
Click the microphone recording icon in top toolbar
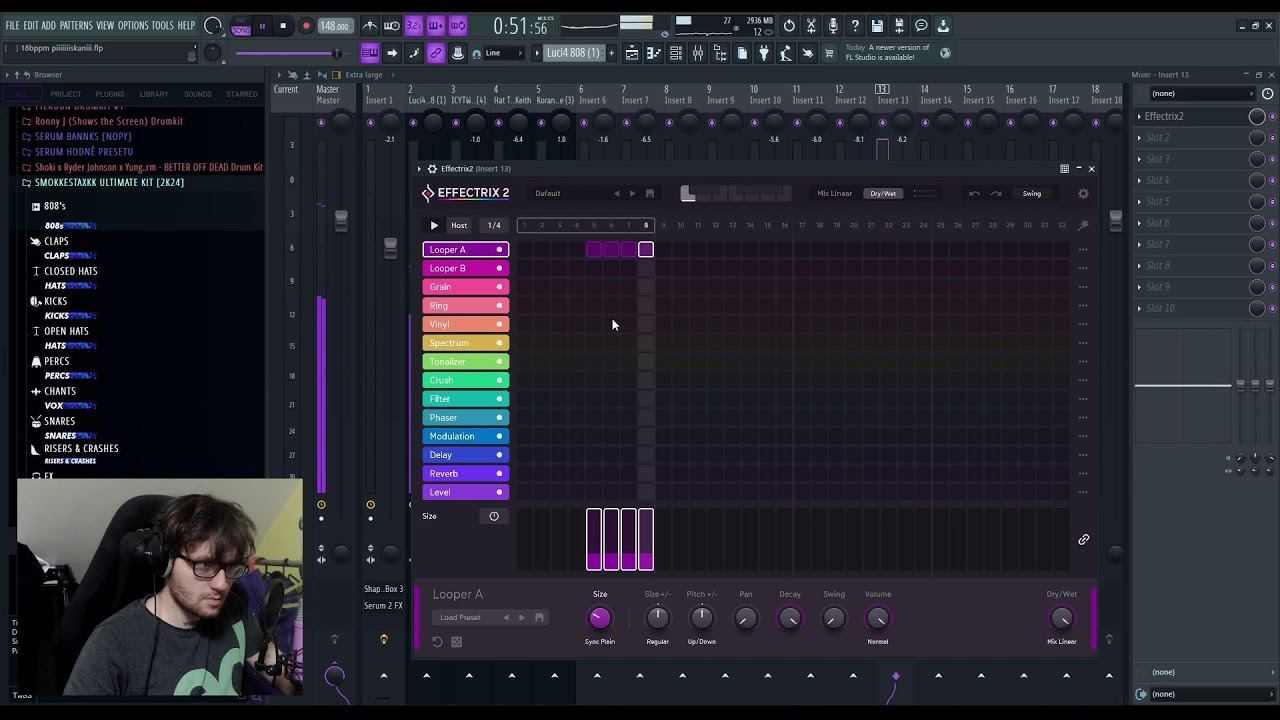coord(833,26)
